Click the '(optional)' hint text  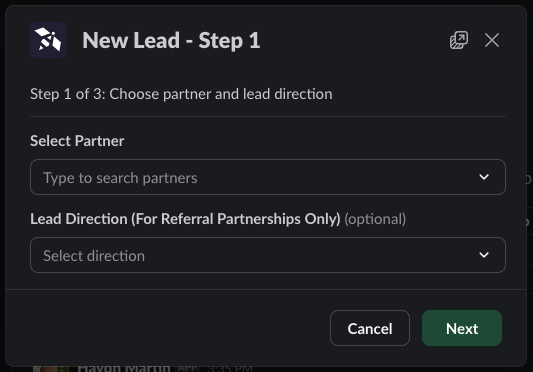point(375,219)
